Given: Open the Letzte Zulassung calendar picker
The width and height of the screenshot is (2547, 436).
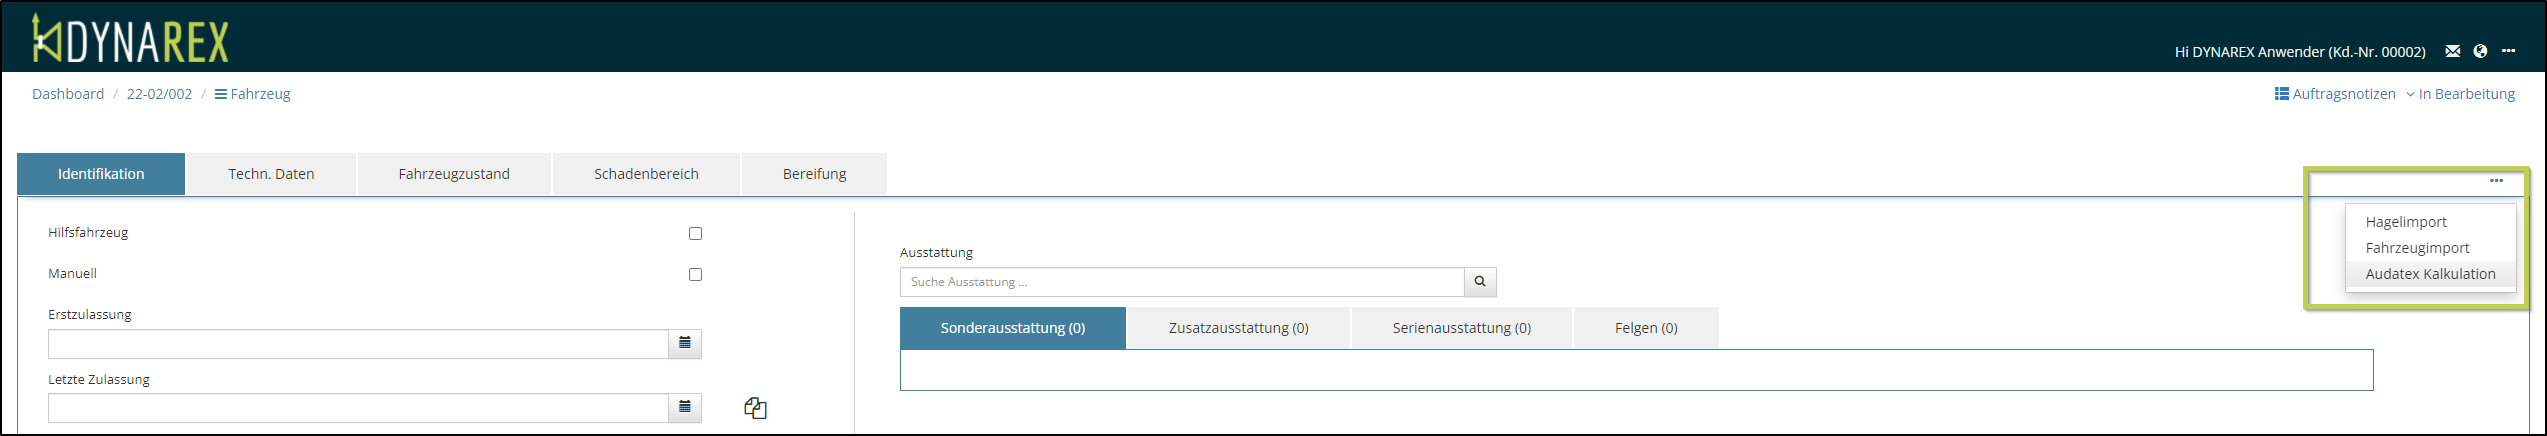Looking at the screenshot, I should [685, 407].
